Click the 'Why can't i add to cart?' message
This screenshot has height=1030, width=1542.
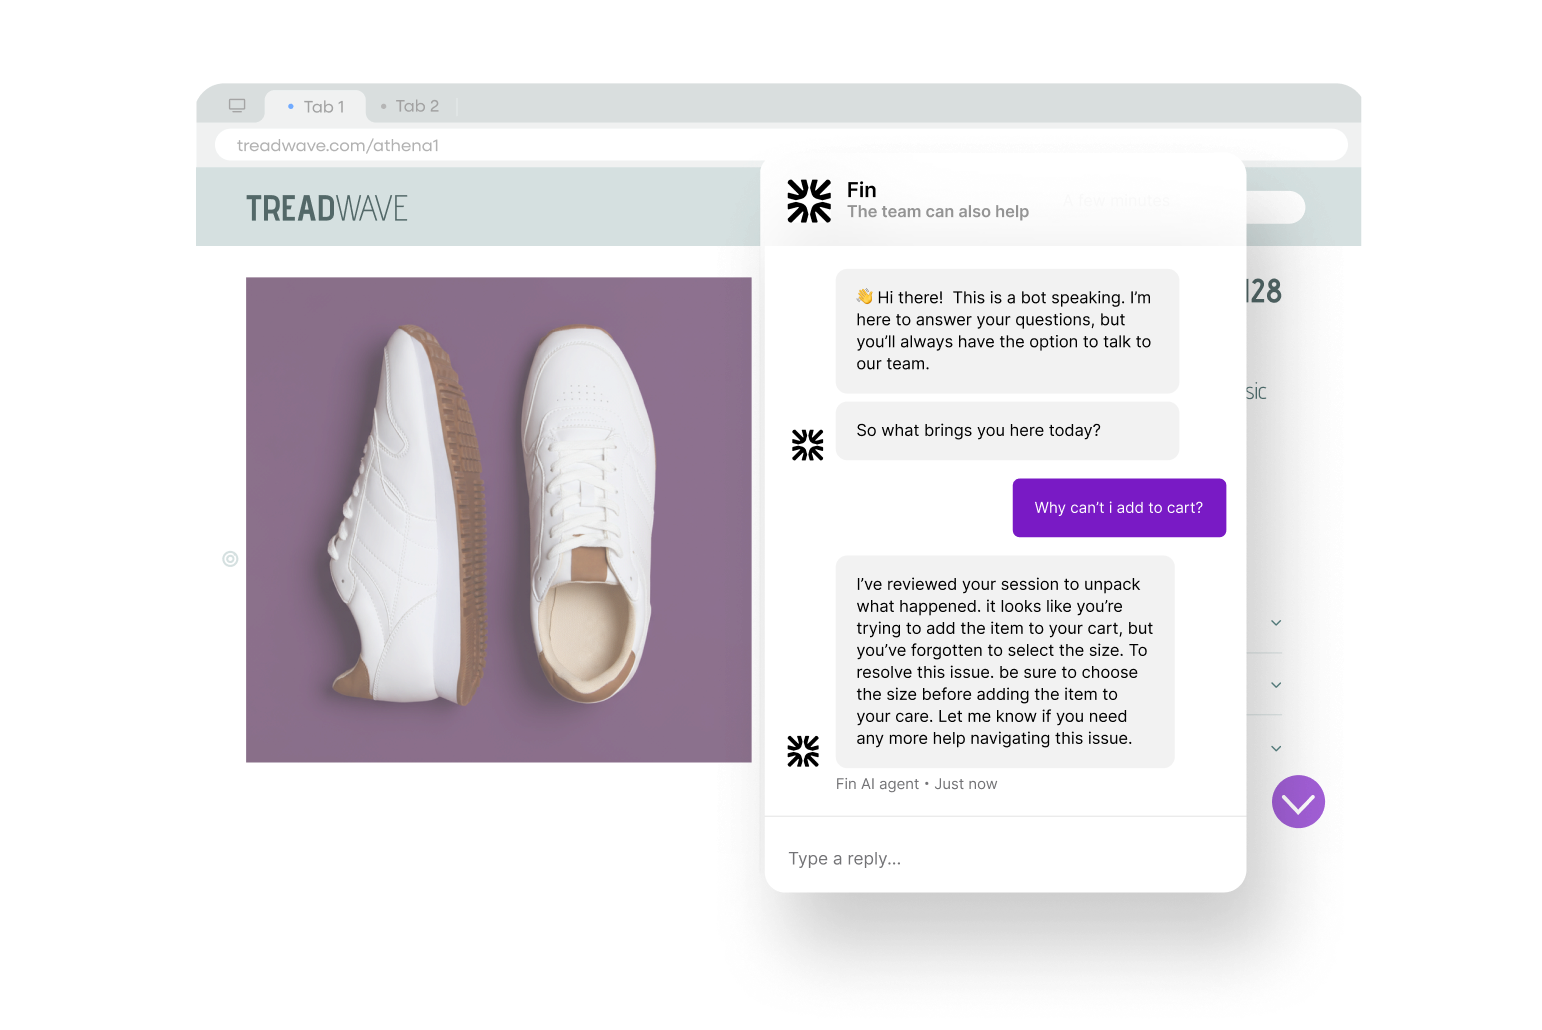coord(1119,508)
